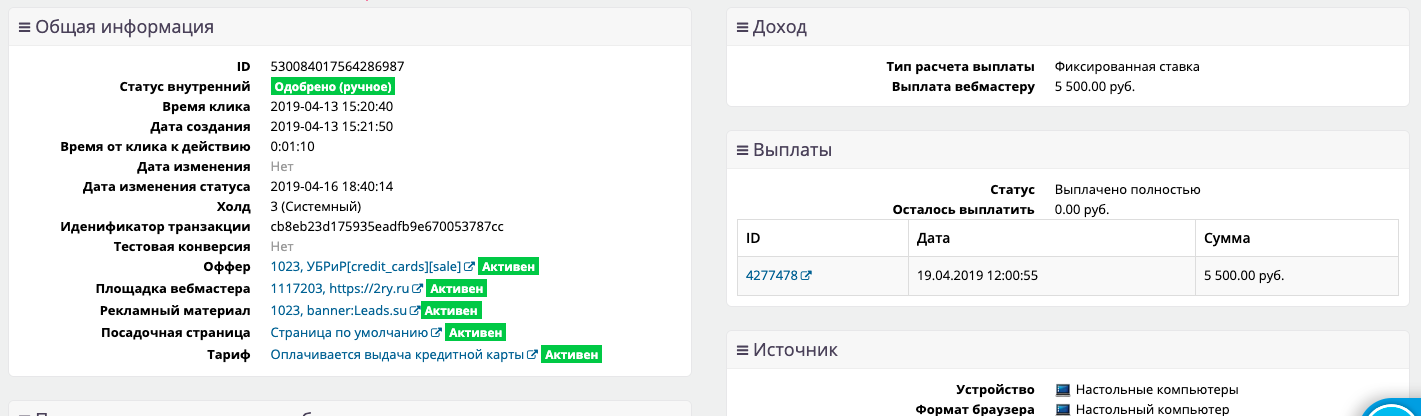Click the Сумма column header in payouts table
Viewport: 1421px width, 416px height.
pos(1228,240)
